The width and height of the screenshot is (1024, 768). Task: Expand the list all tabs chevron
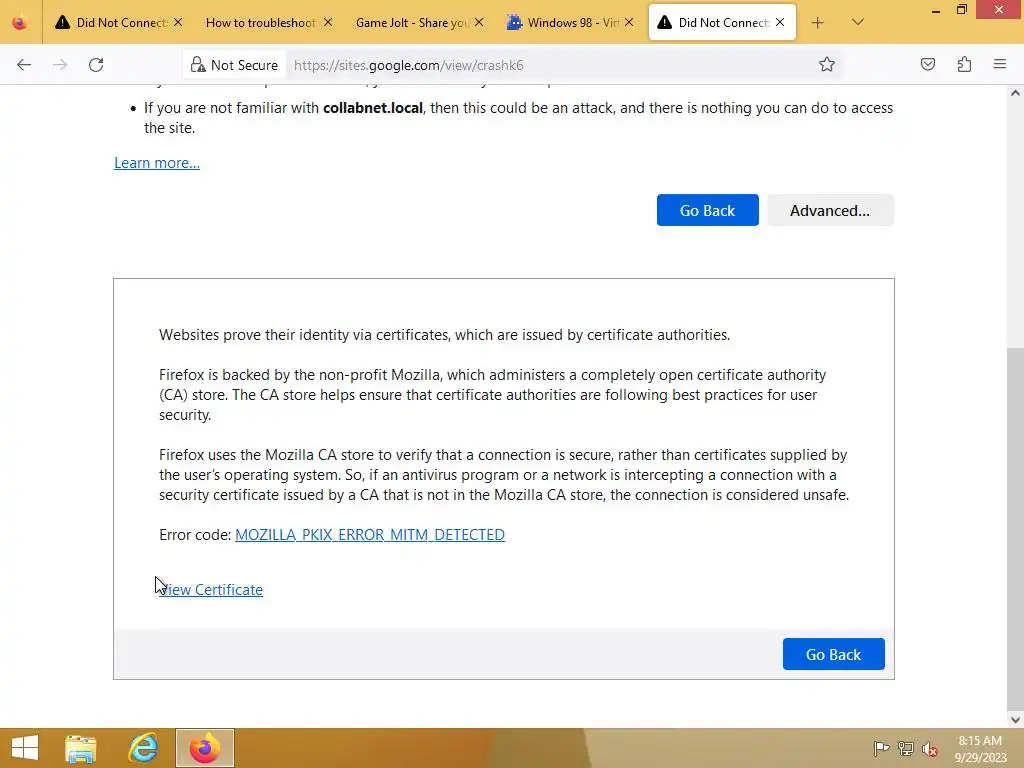(858, 23)
